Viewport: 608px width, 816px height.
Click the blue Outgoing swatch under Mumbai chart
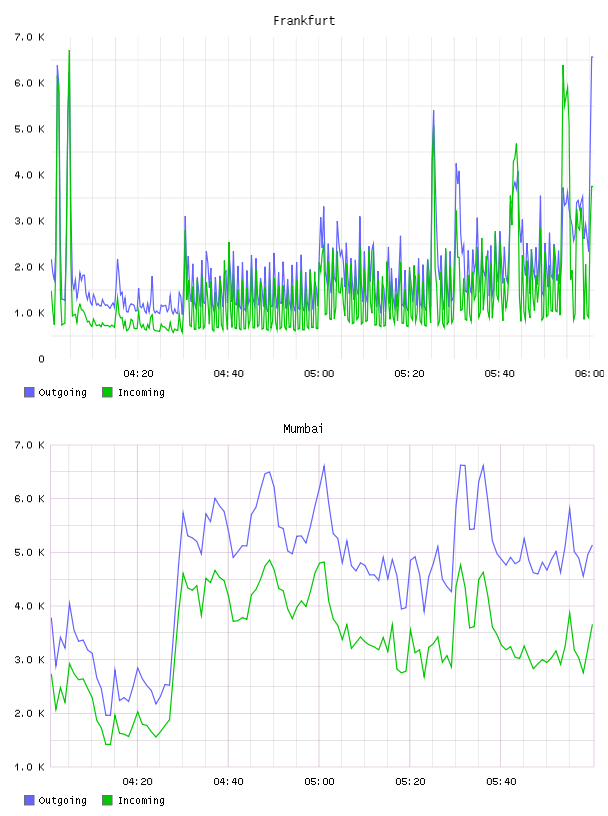[x=29, y=800]
